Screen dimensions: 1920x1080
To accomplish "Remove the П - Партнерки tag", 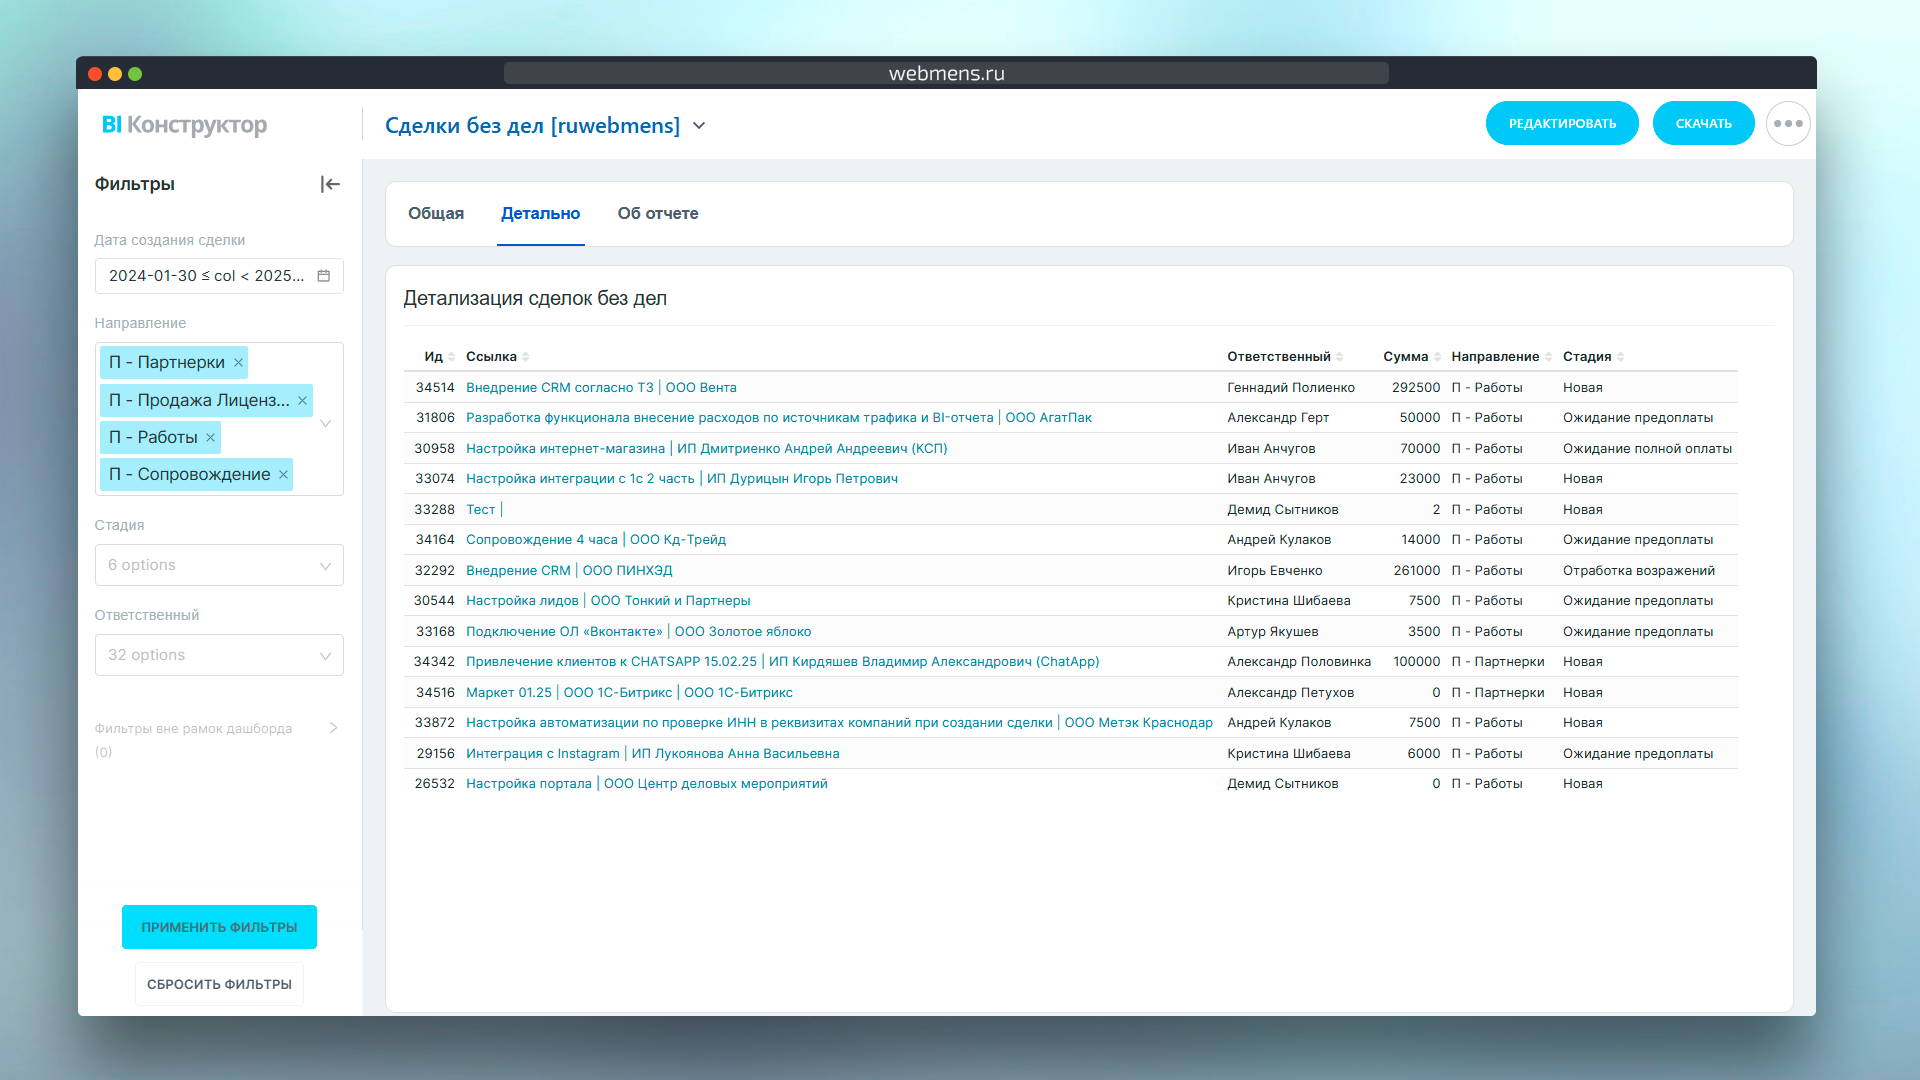I will [238, 363].
